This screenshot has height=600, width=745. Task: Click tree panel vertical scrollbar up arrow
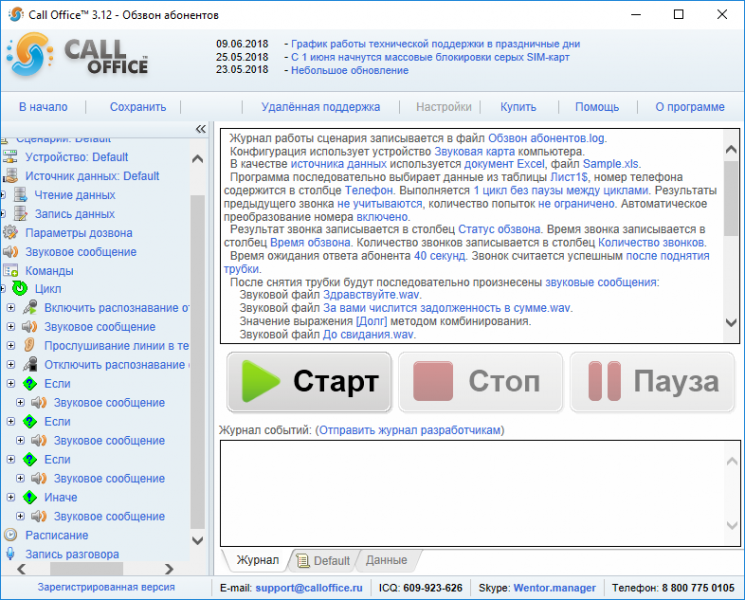click(x=197, y=158)
